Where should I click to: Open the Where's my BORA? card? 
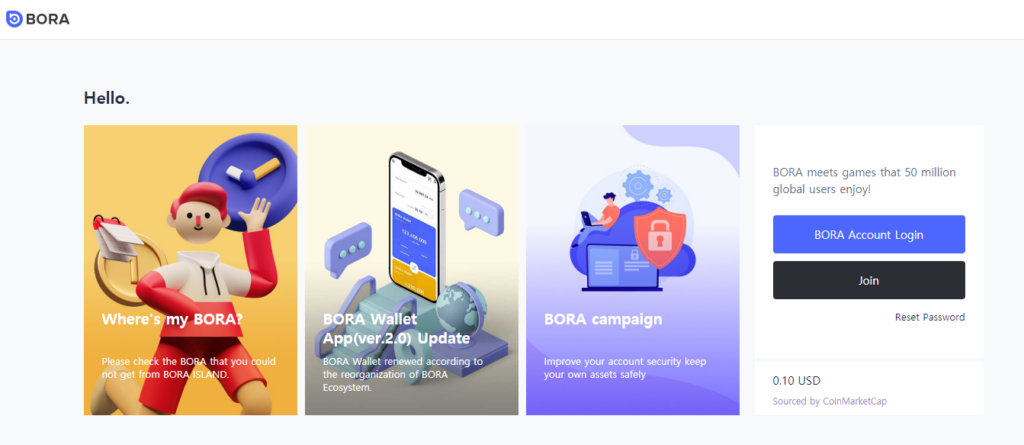pyautogui.click(x=190, y=270)
